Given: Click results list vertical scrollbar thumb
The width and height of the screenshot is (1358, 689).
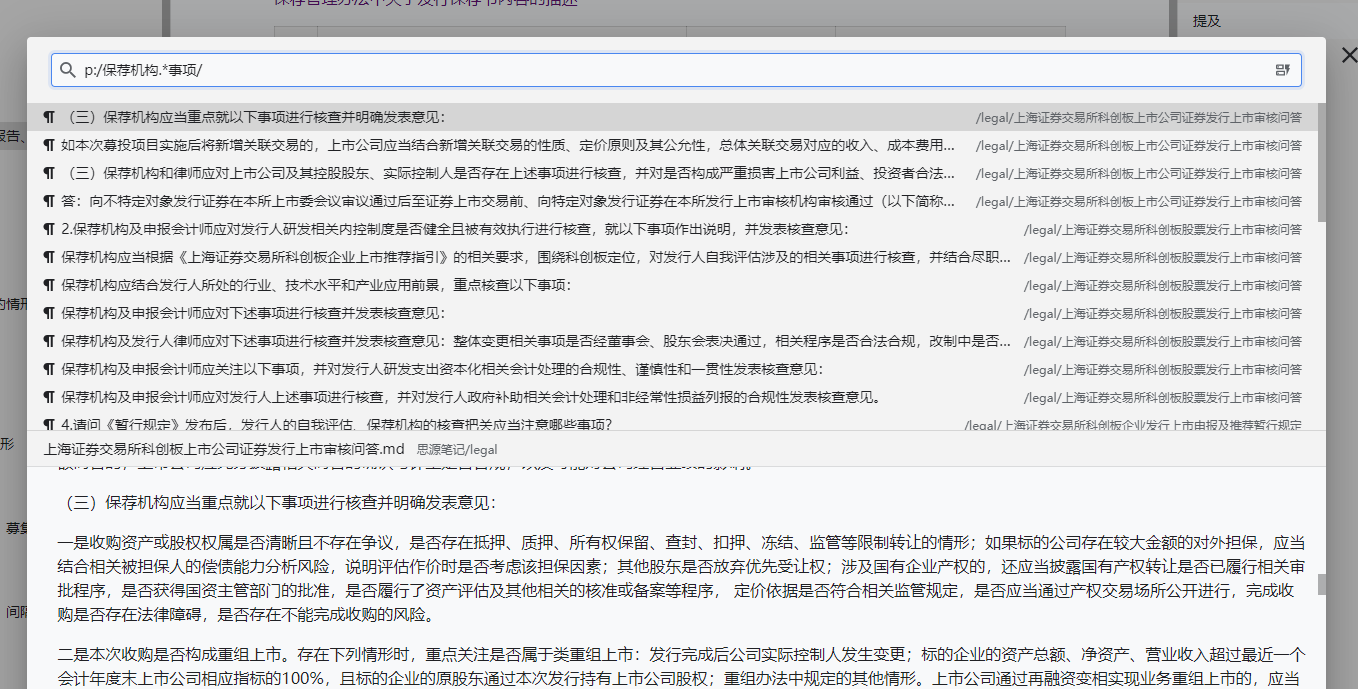Looking at the screenshot, I should [1322, 163].
